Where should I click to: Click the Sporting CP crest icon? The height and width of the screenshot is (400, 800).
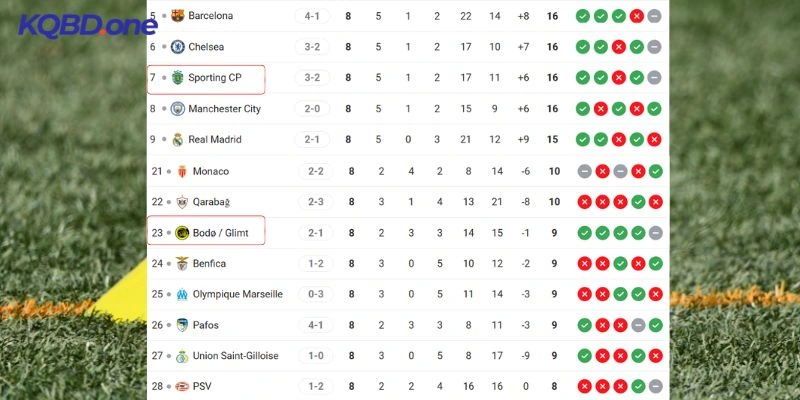(177, 78)
